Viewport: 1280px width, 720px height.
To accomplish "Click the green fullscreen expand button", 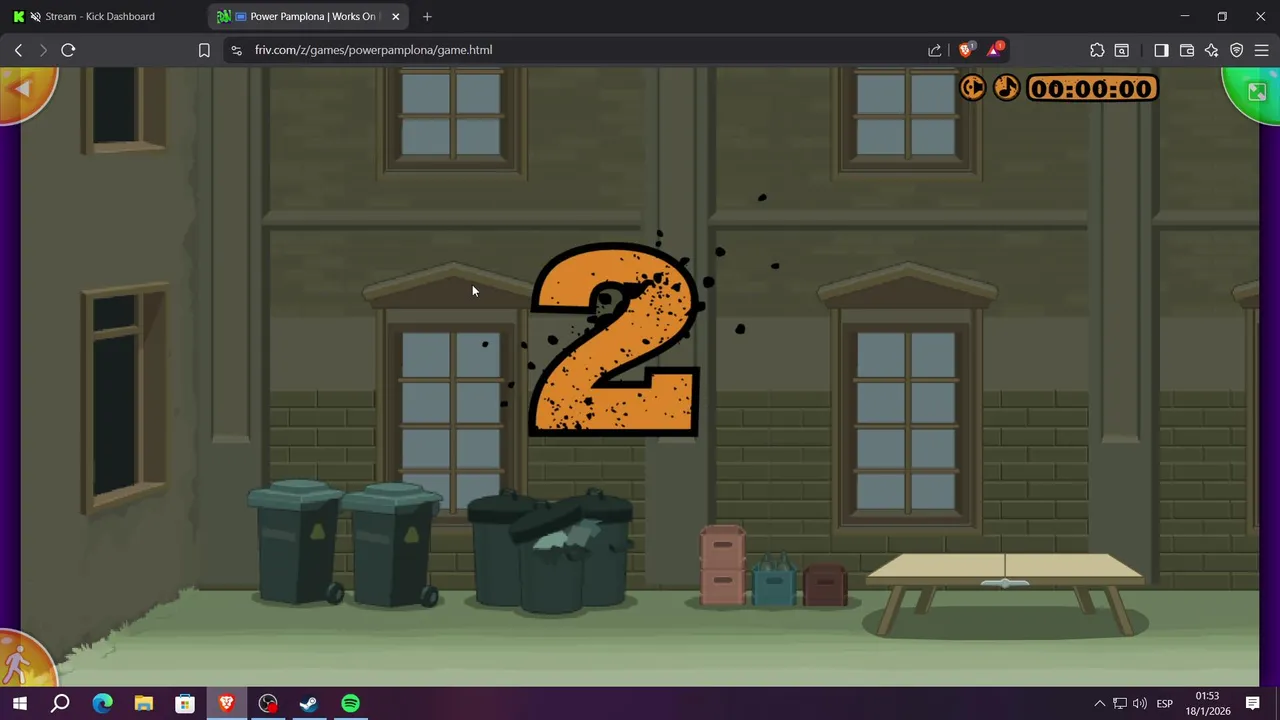I will (x=1256, y=92).
